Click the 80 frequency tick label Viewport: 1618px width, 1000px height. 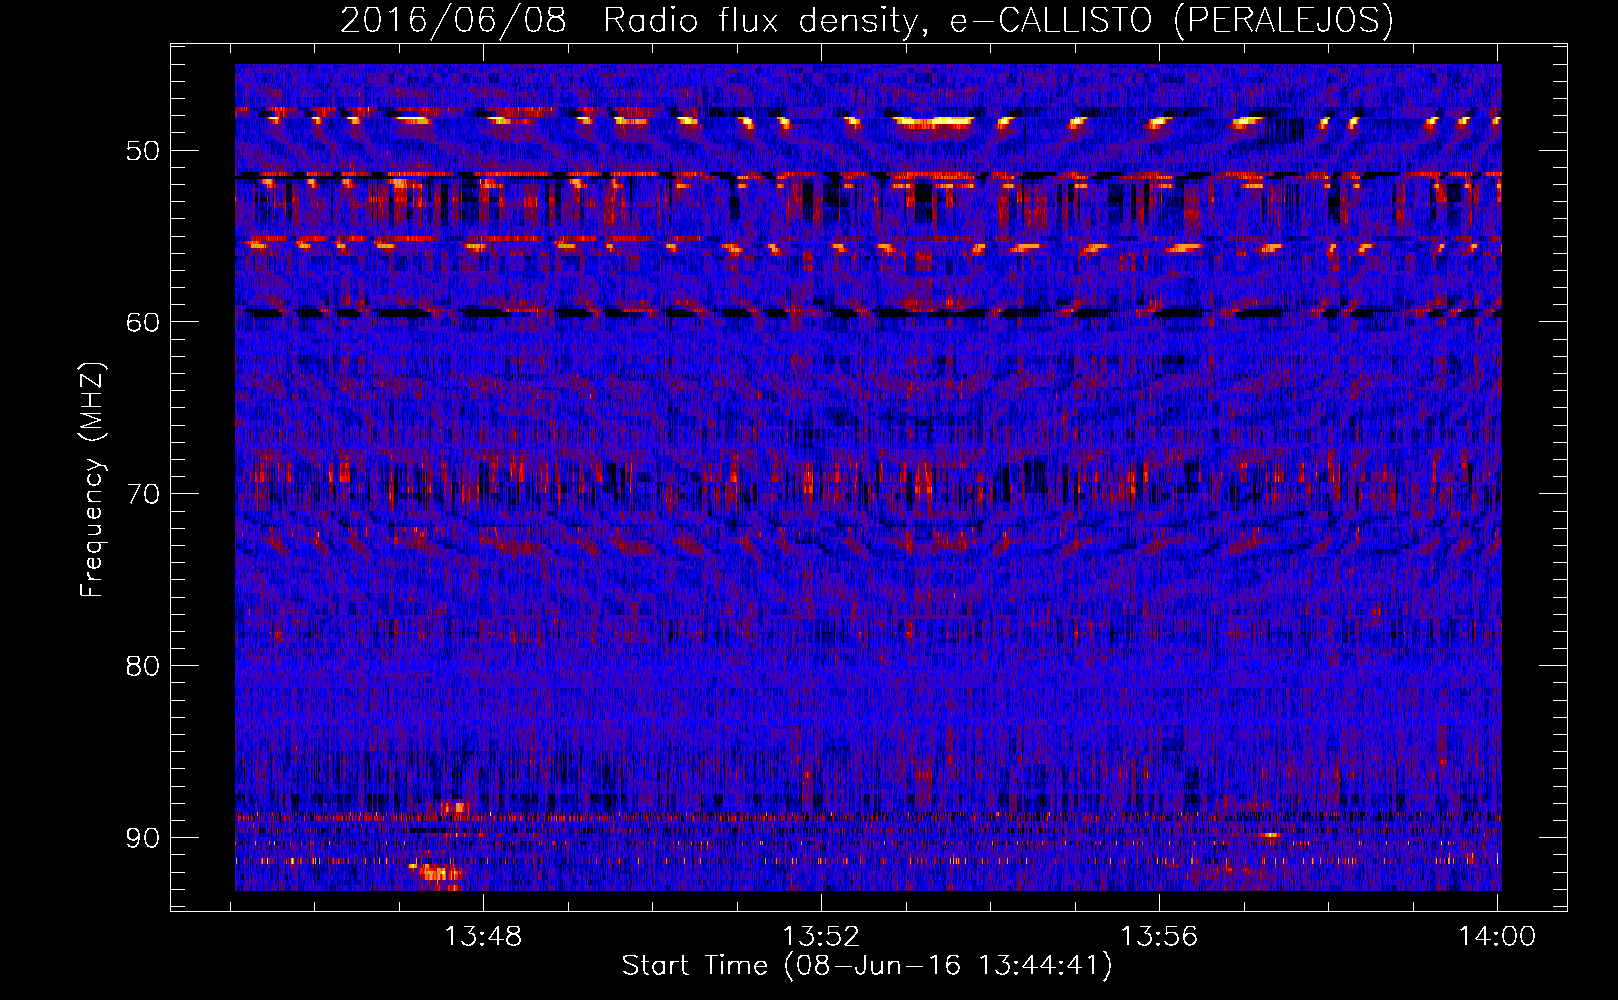[143, 666]
